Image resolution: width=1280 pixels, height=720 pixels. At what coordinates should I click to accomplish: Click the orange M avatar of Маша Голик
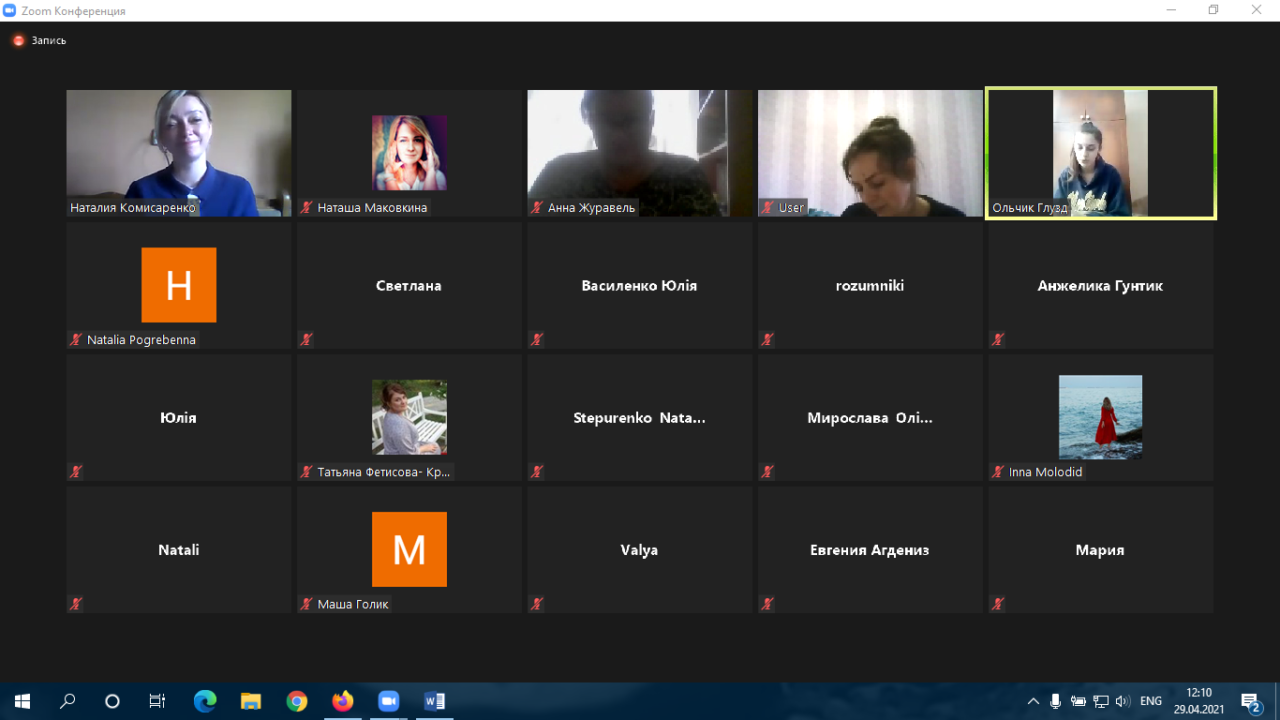pyautogui.click(x=409, y=549)
